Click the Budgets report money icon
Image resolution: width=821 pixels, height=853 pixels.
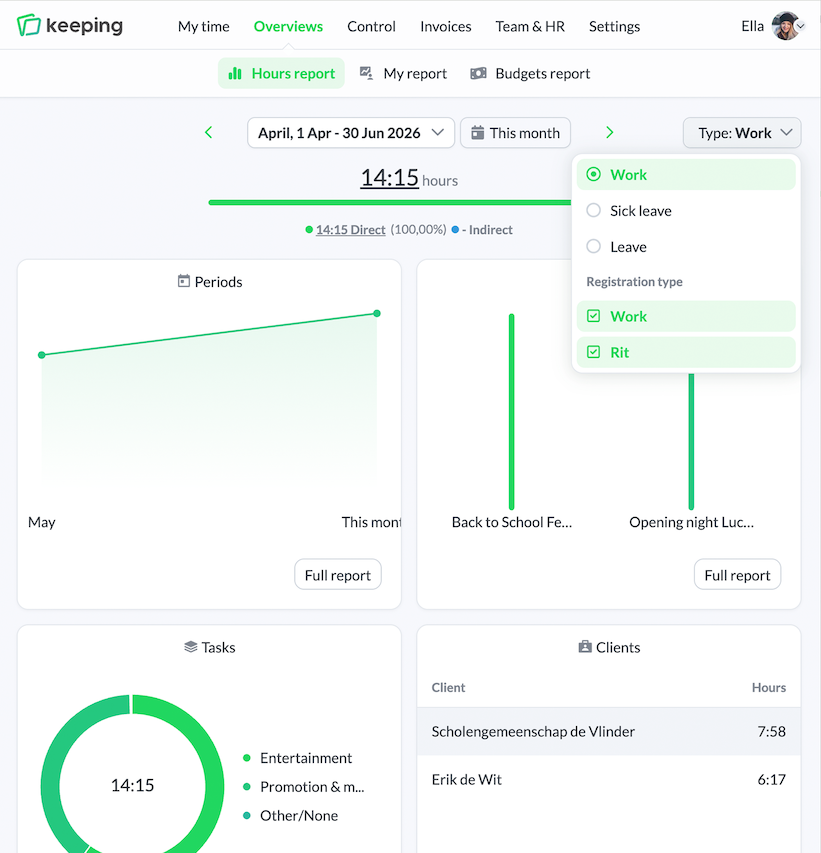(x=478, y=73)
